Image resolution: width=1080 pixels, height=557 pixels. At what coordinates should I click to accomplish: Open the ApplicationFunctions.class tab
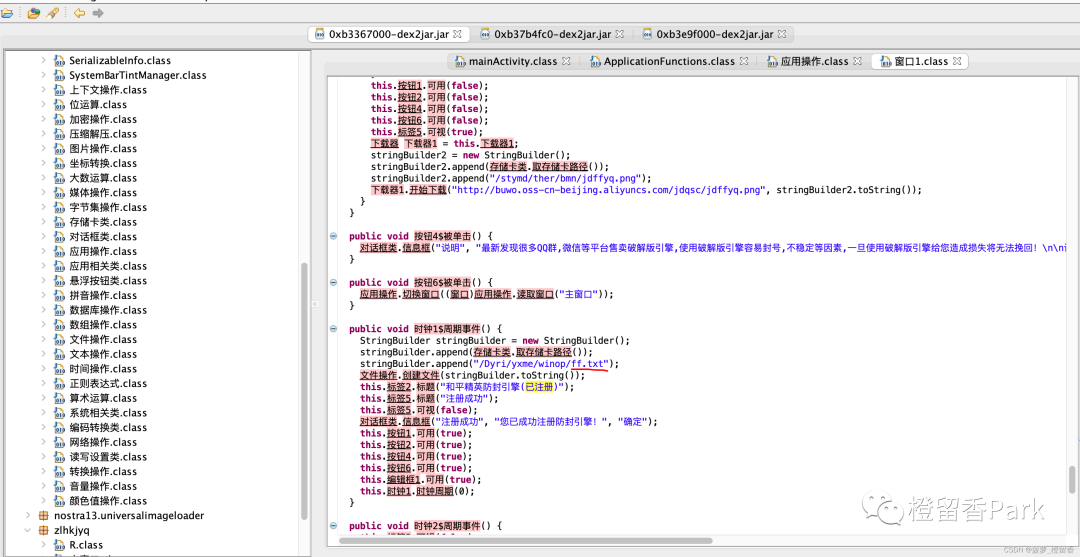669,61
